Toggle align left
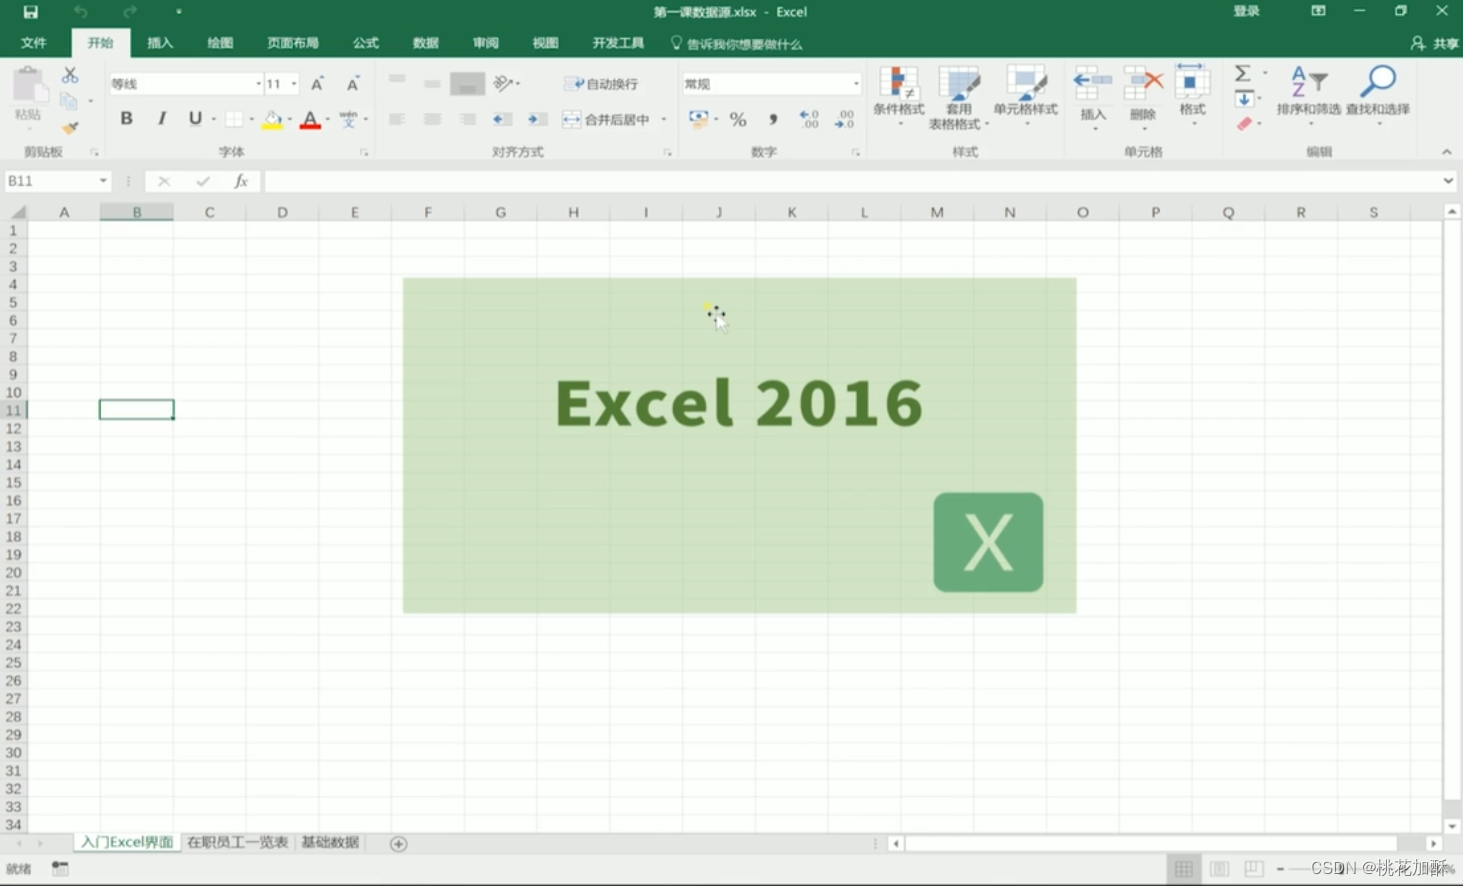Viewport: 1463px width, 886px height. point(397,119)
